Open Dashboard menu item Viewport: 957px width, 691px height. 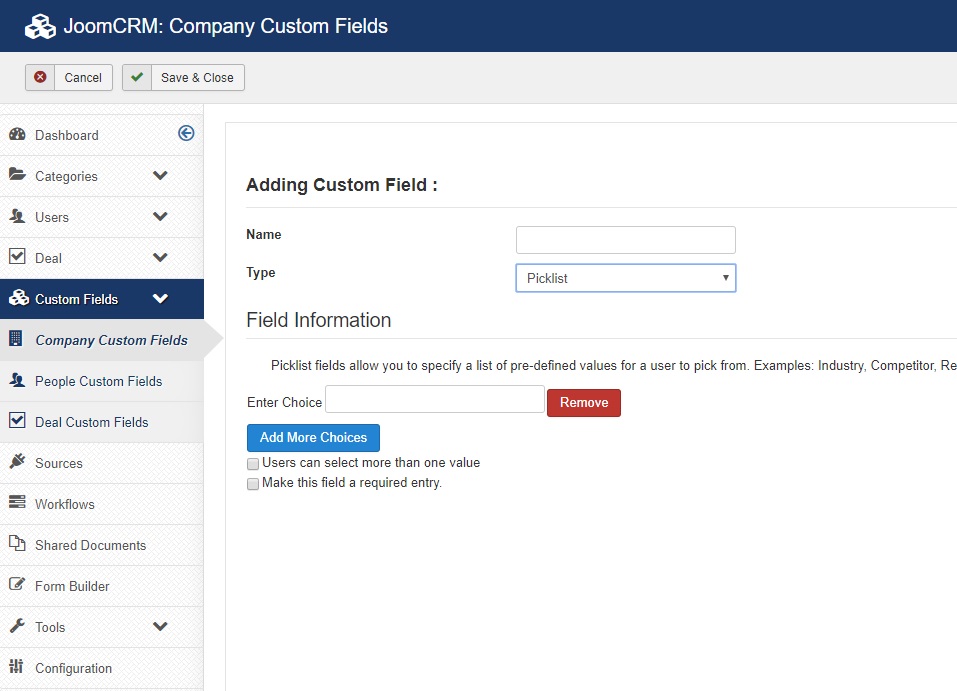(101, 135)
